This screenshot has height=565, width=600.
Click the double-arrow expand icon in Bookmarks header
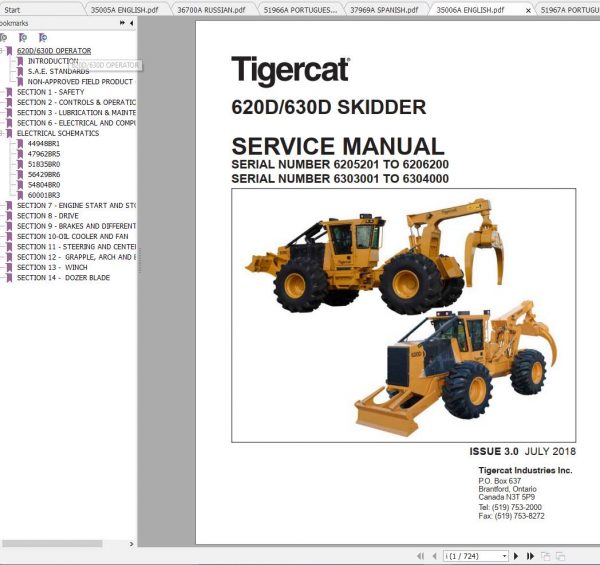122,23
